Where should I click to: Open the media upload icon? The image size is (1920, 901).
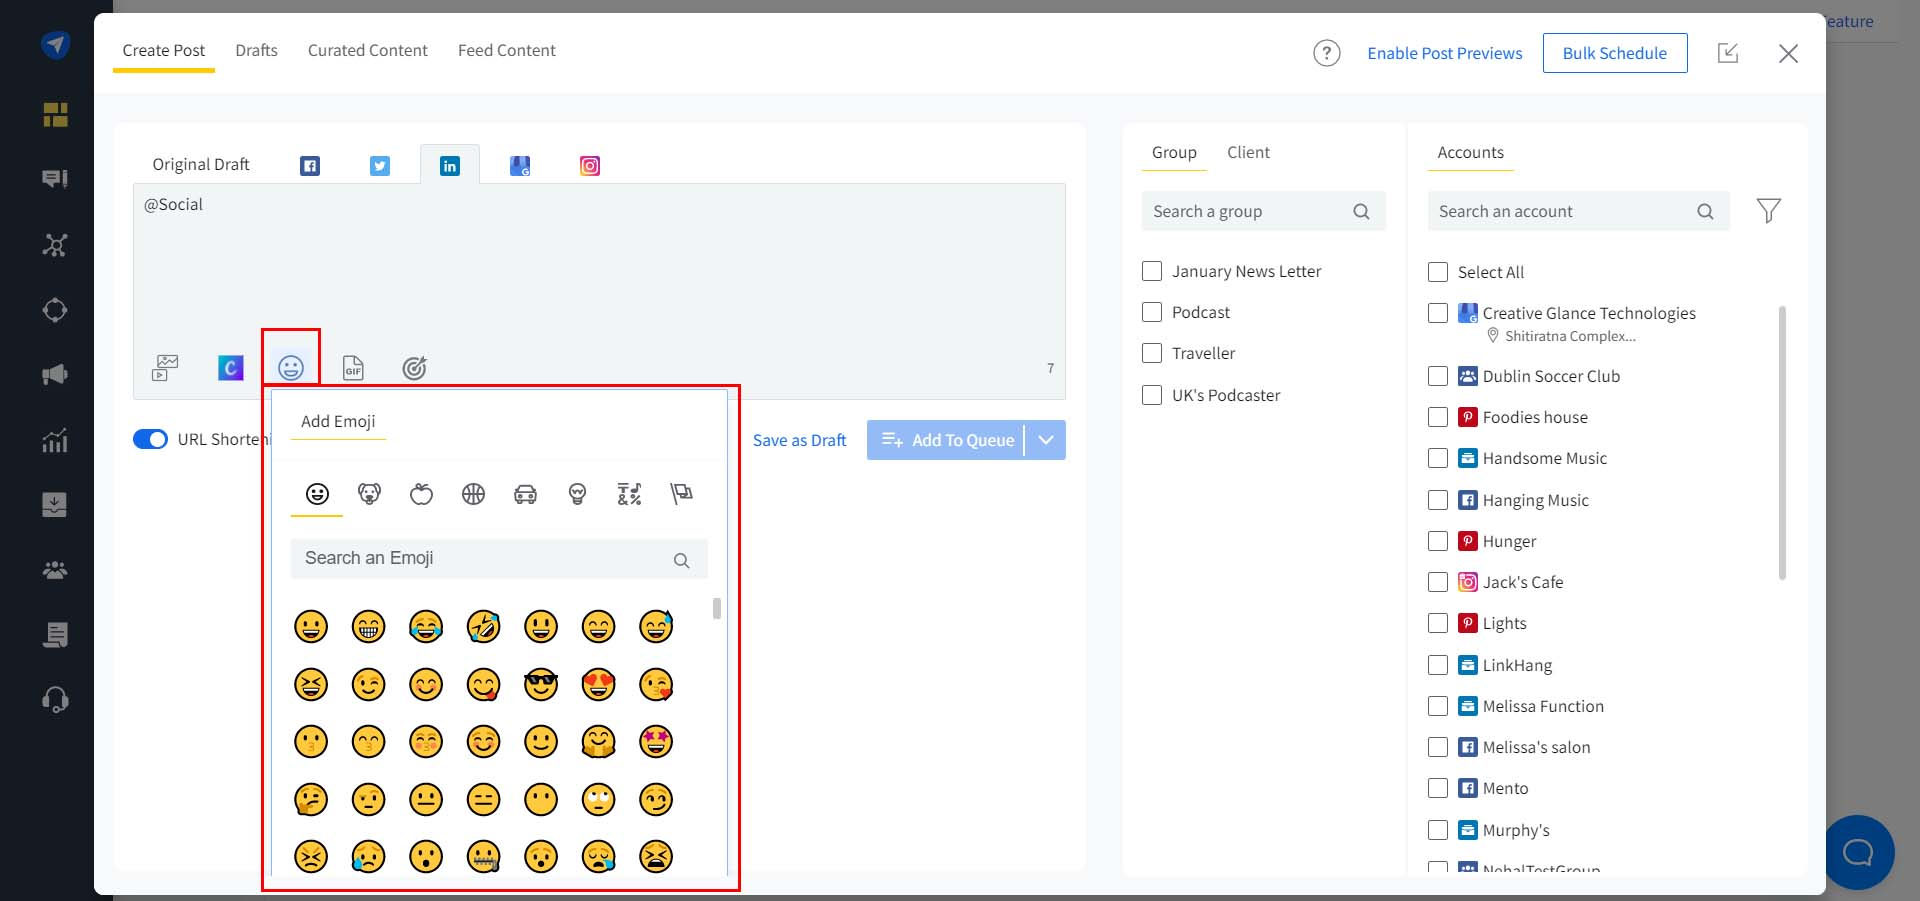pyautogui.click(x=165, y=368)
